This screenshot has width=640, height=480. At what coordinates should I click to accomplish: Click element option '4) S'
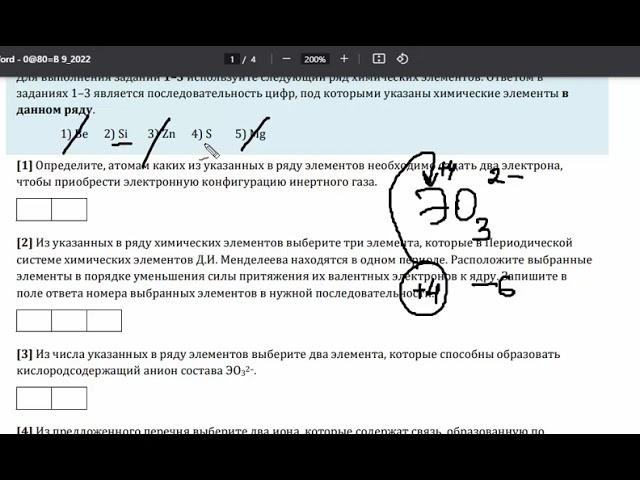pyautogui.click(x=202, y=134)
